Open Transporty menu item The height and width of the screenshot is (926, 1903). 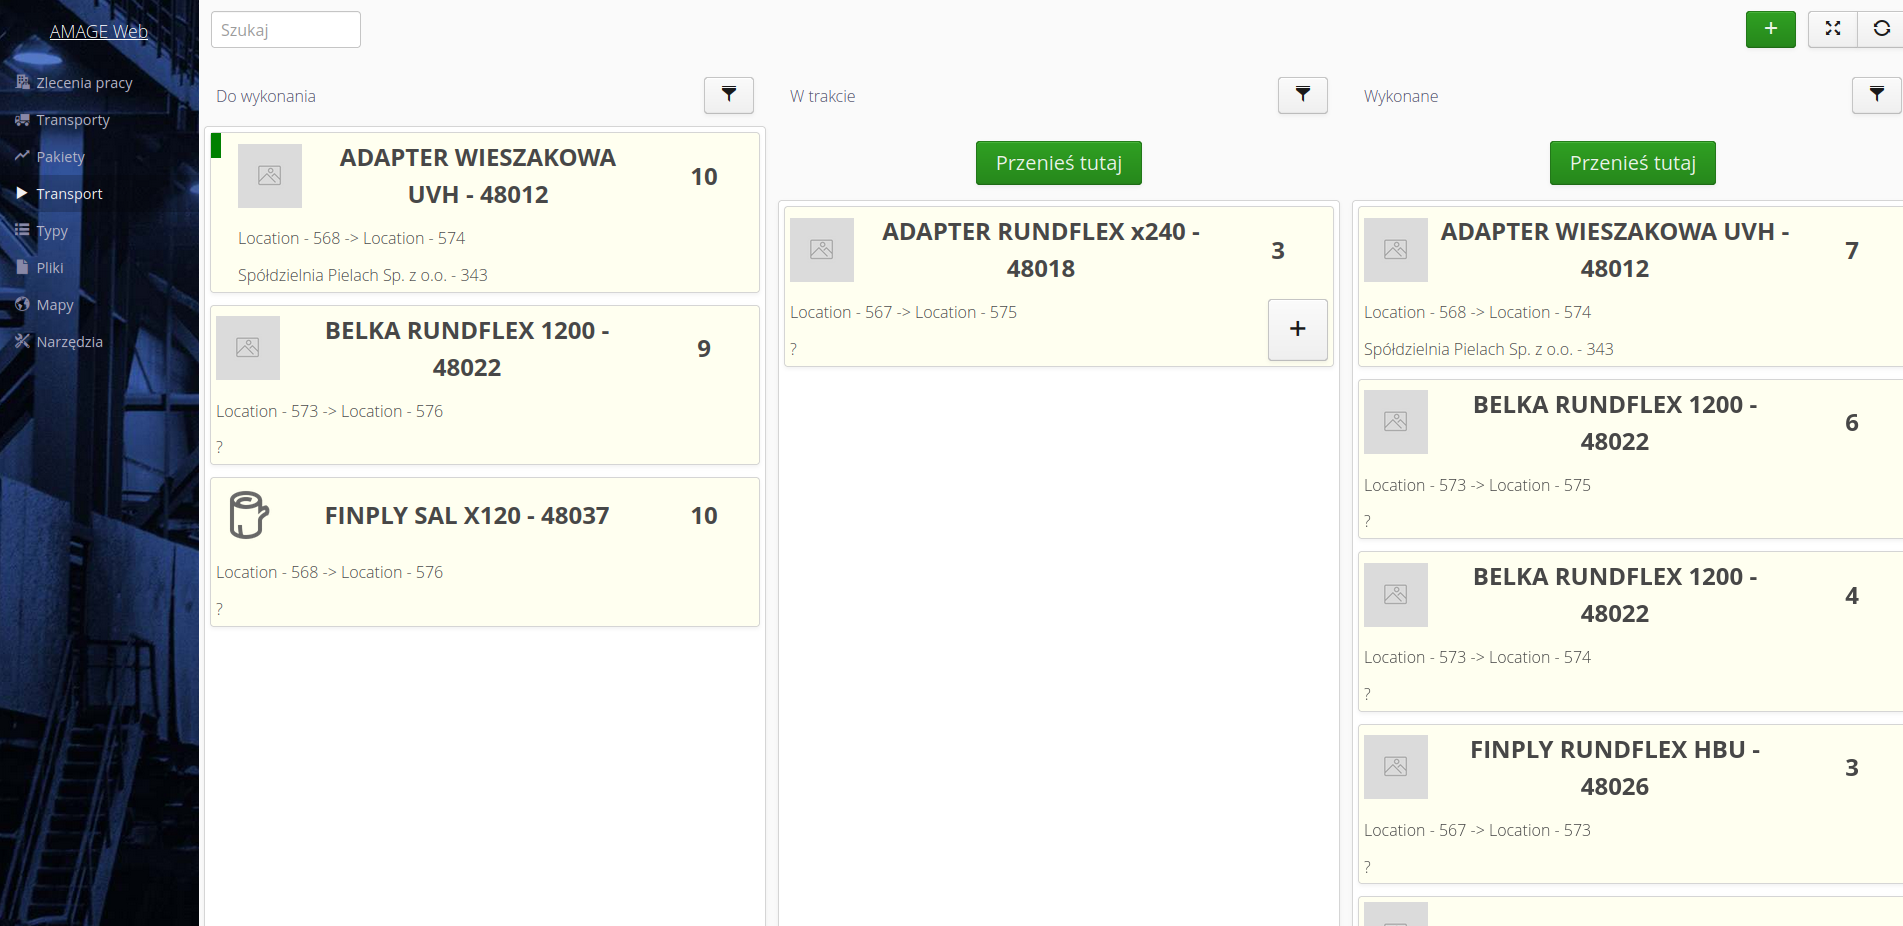pyautogui.click(x=72, y=120)
